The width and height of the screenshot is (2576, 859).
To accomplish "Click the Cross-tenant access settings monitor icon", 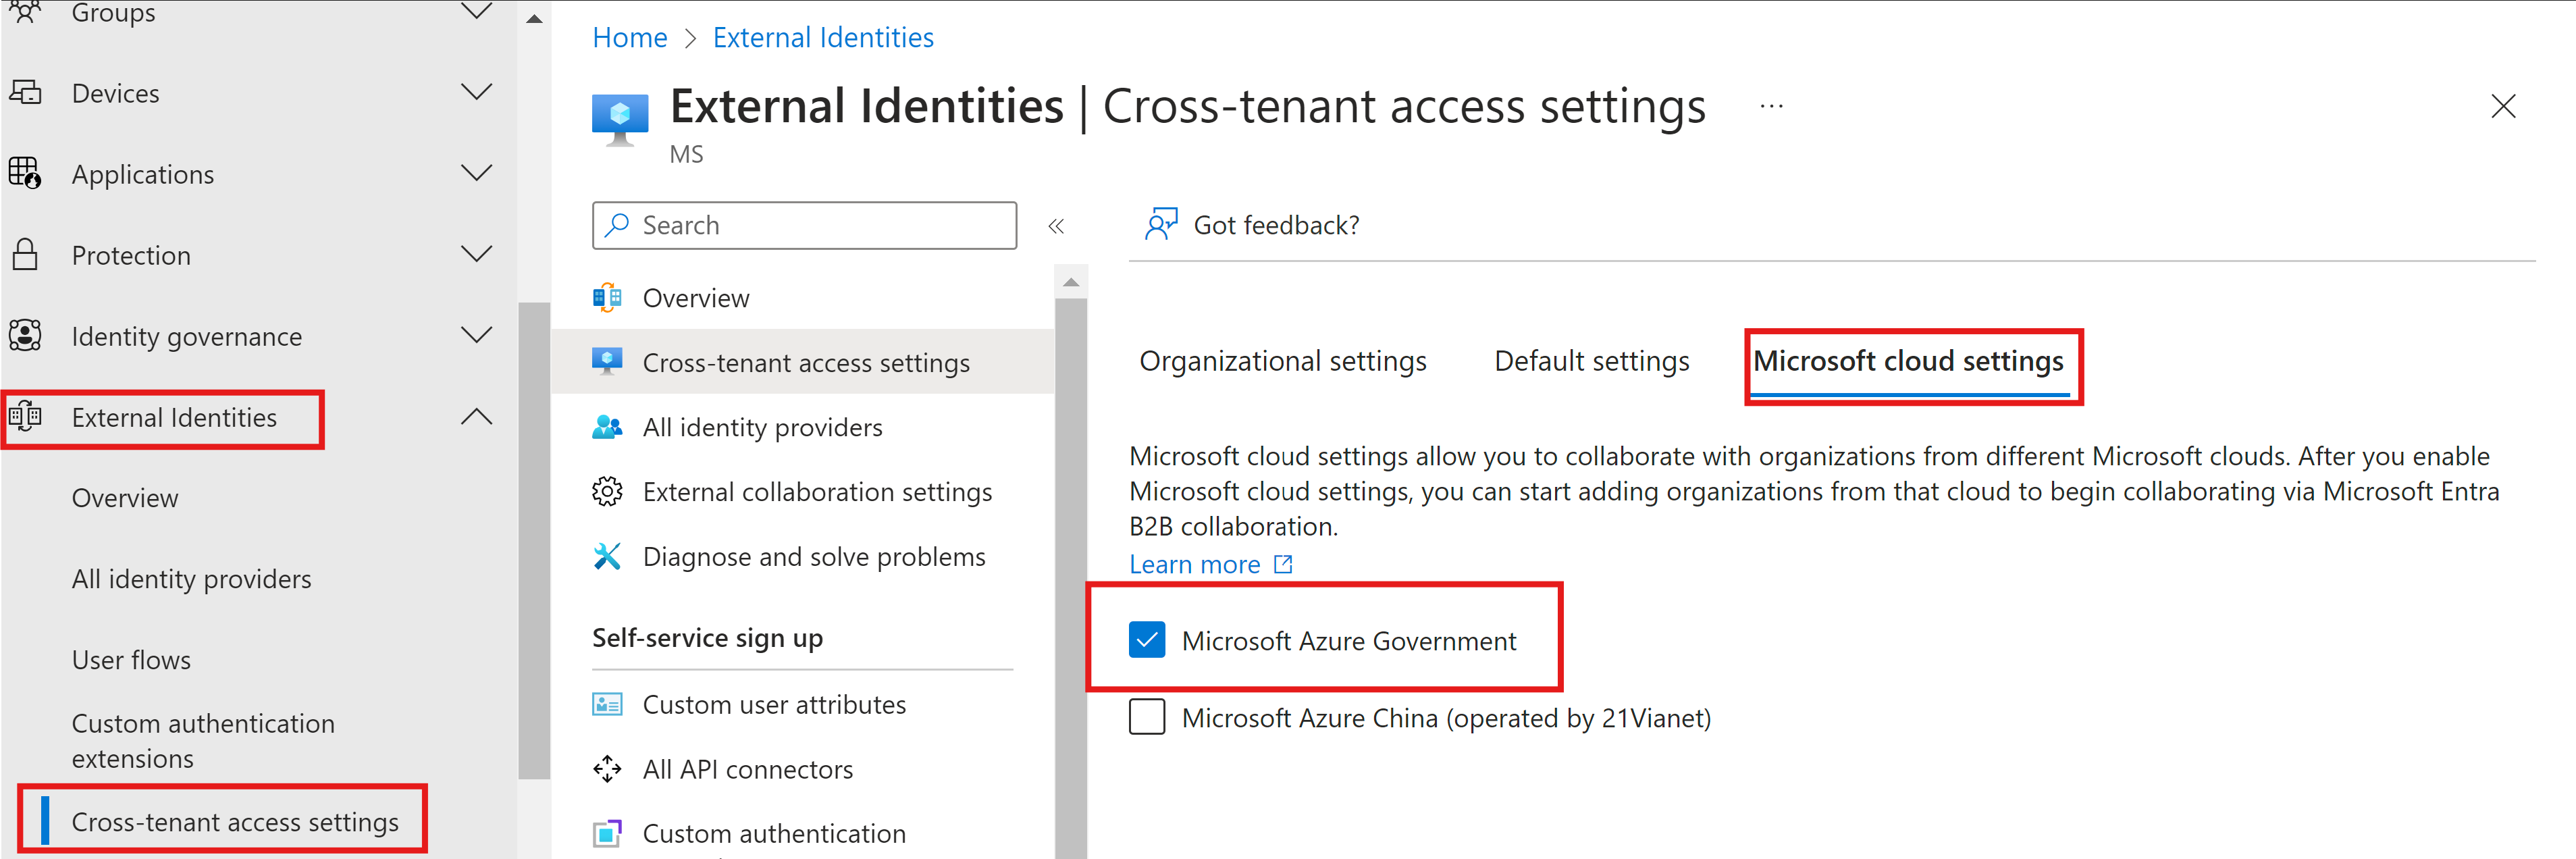I will [x=607, y=362].
